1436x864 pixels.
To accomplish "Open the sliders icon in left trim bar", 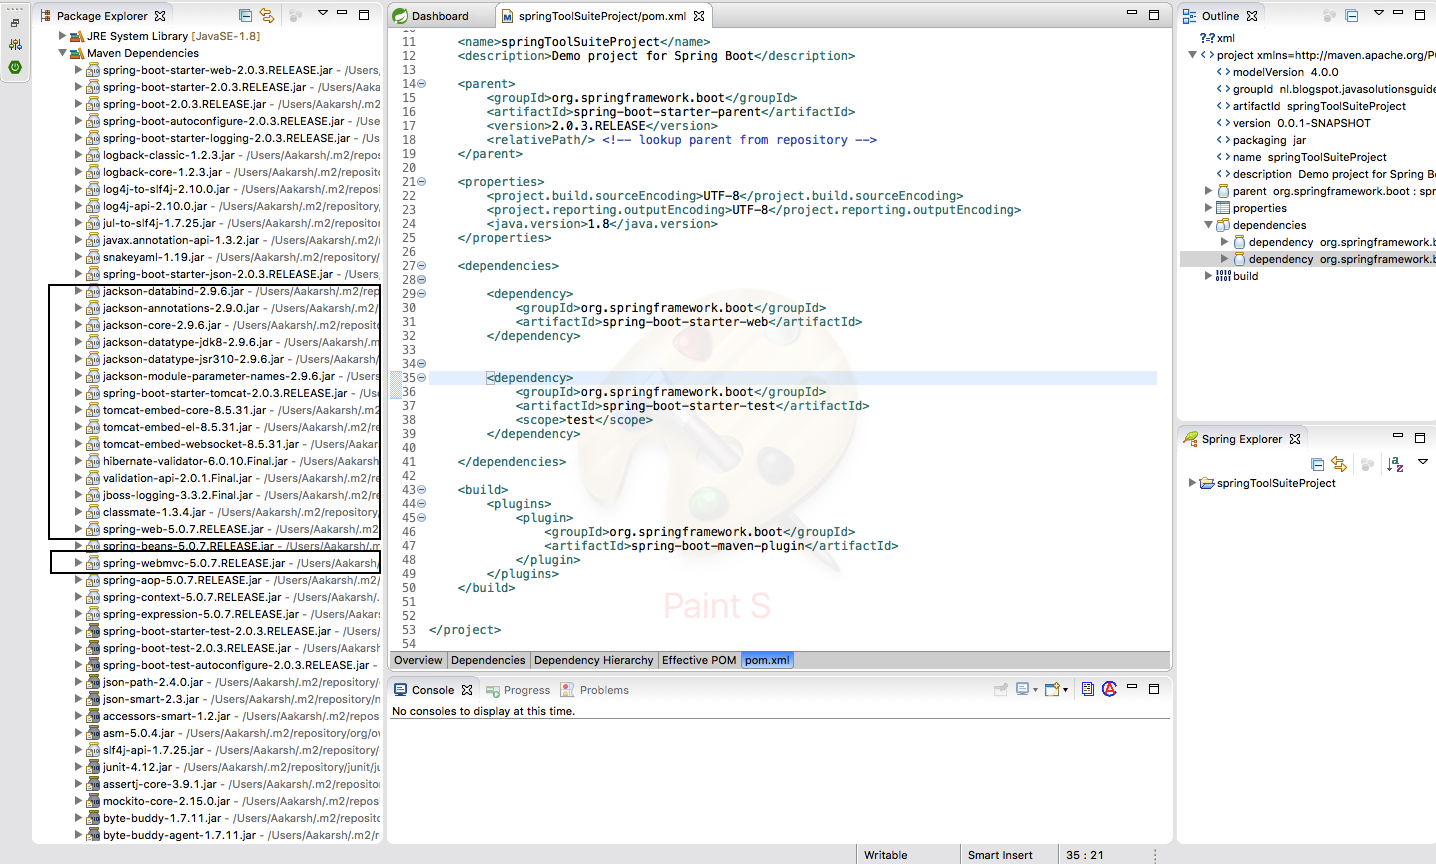I will click(15, 45).
